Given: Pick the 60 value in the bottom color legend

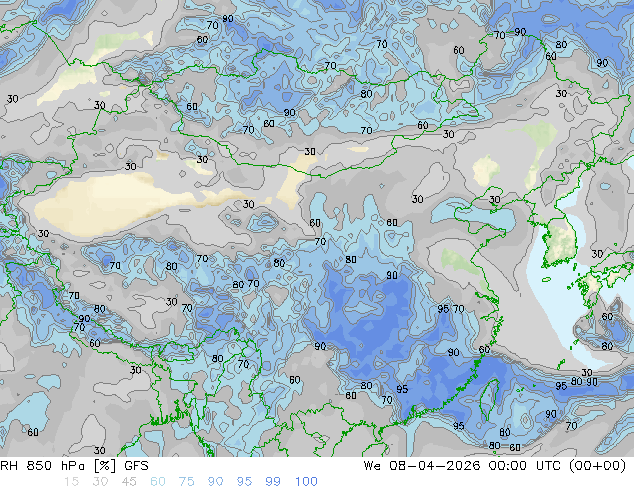Looking at the screenshot, I should [158, 482].
